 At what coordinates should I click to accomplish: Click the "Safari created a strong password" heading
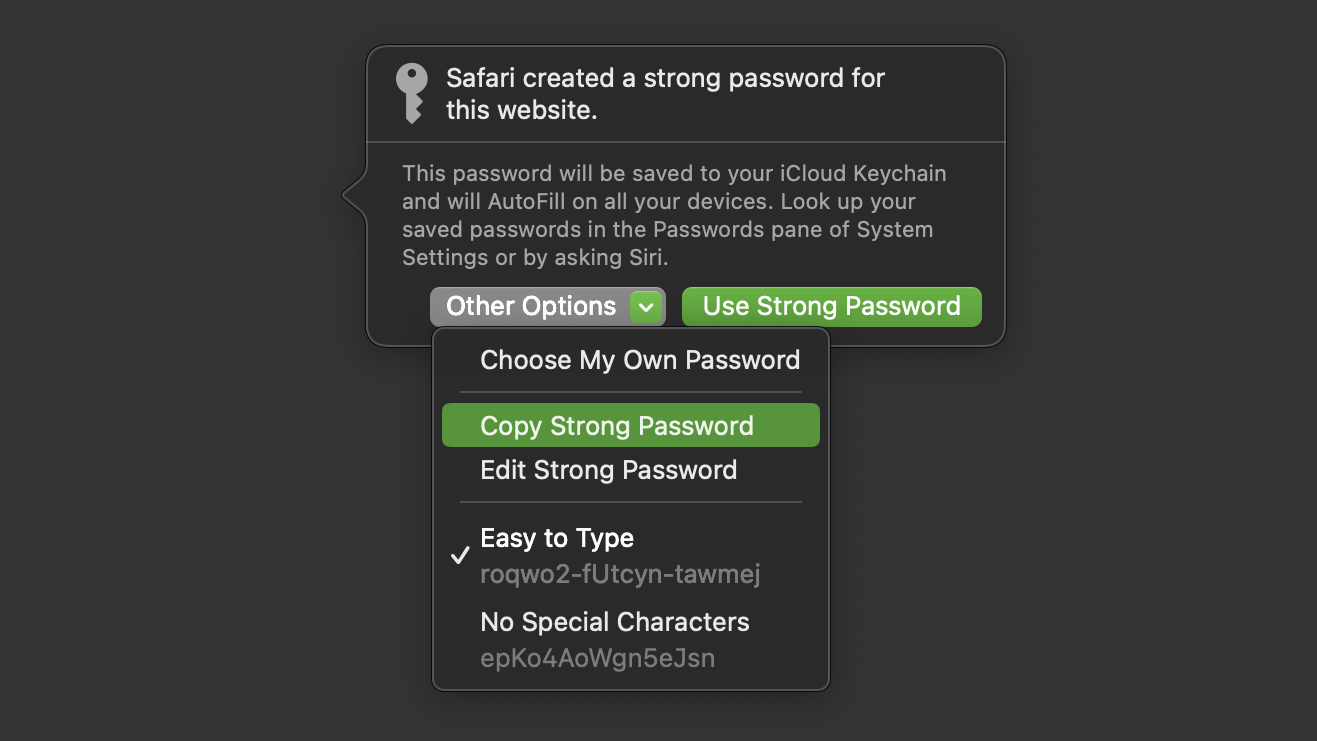tap(665, 93)
